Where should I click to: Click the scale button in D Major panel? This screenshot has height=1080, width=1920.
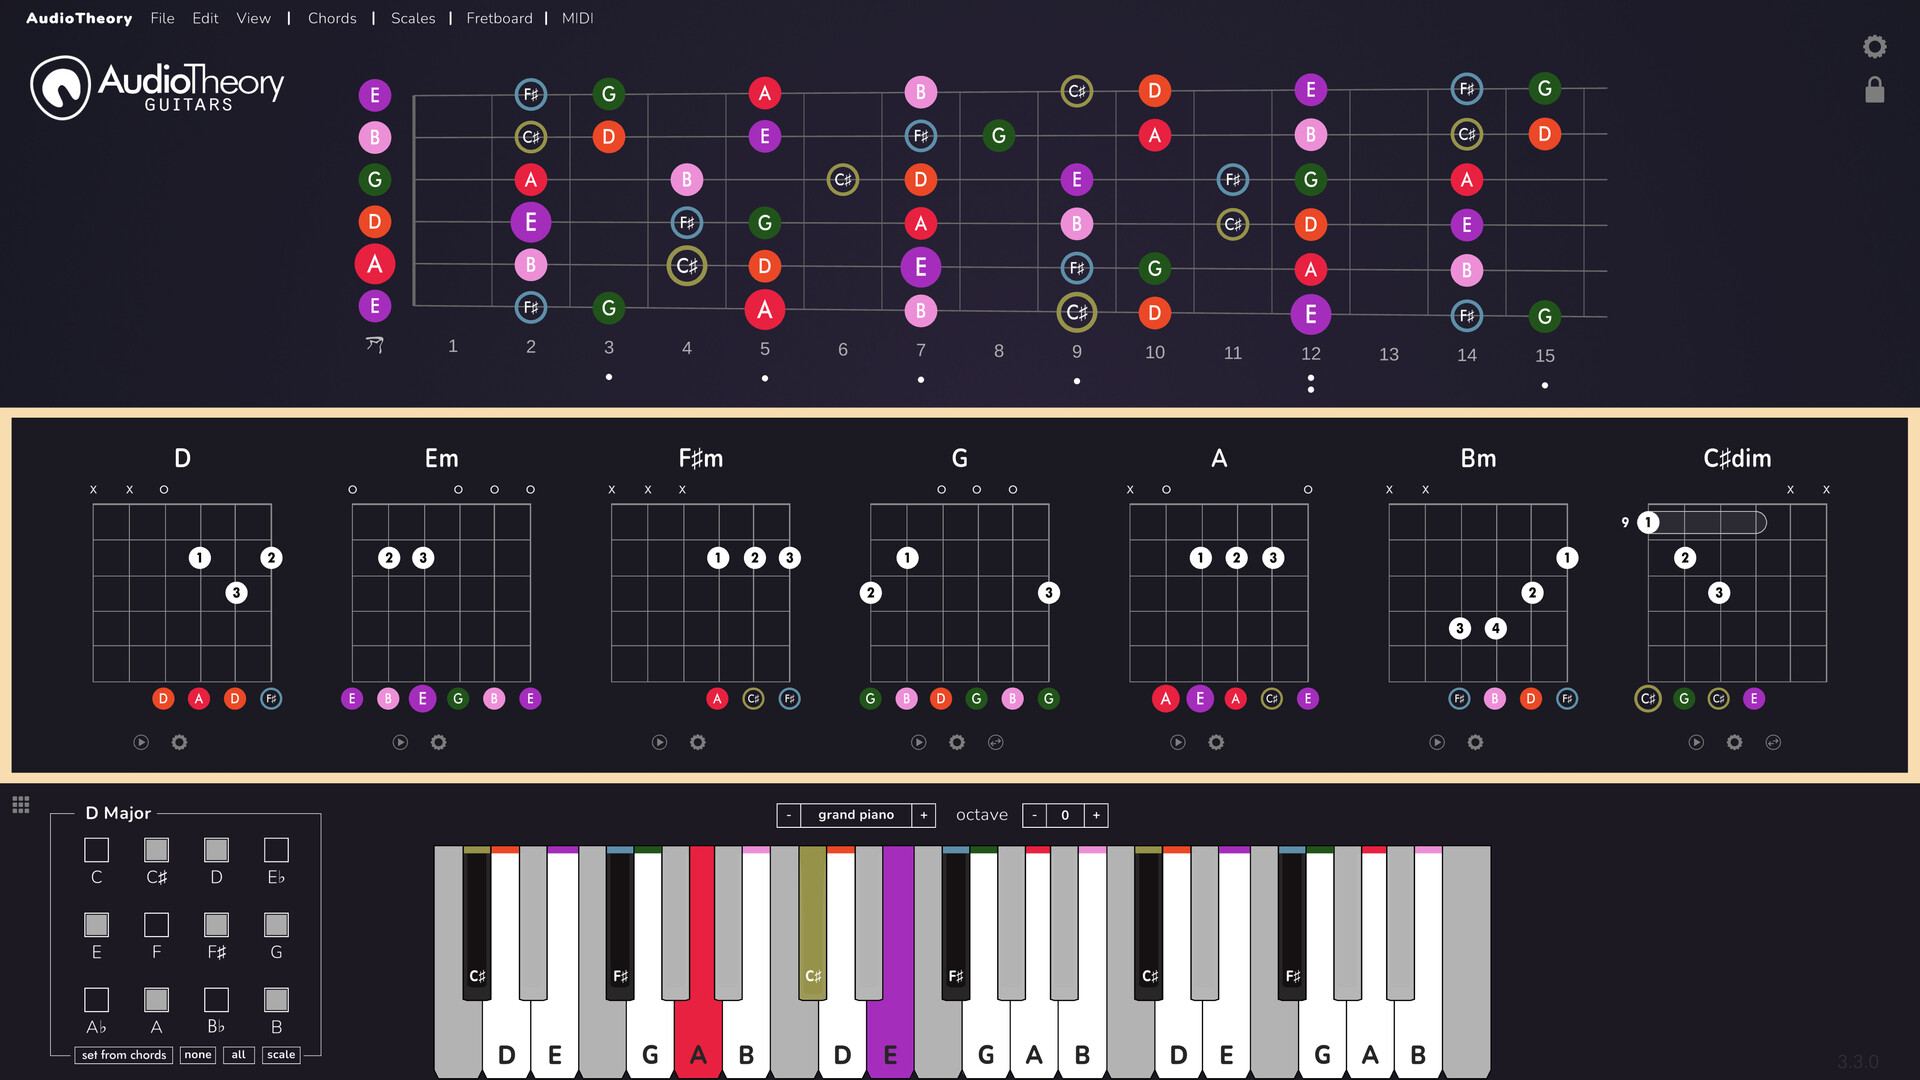coord(281,1055)
